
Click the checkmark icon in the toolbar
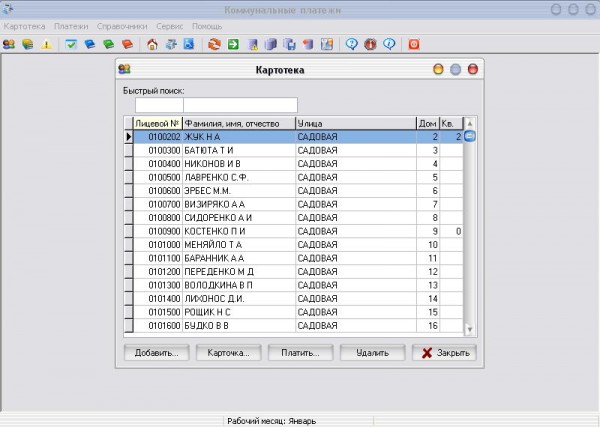click(x=72, y=44)
